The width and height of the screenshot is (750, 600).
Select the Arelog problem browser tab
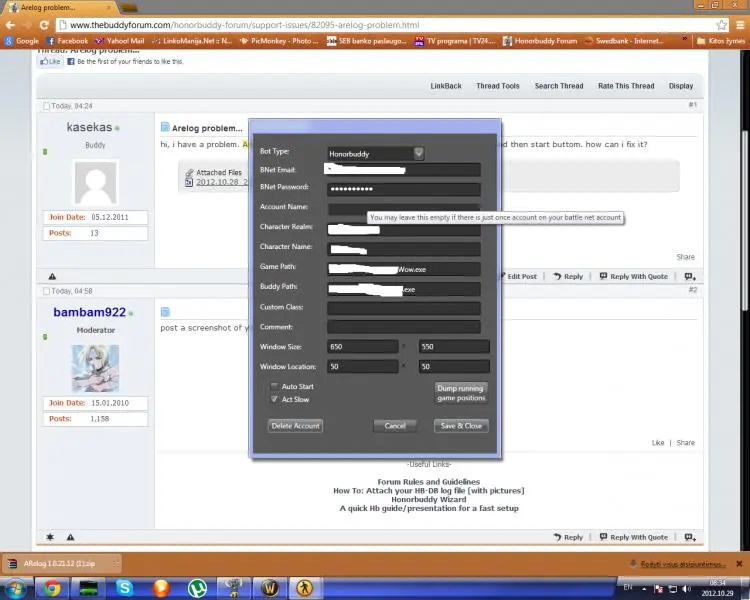tap(60, 8)
